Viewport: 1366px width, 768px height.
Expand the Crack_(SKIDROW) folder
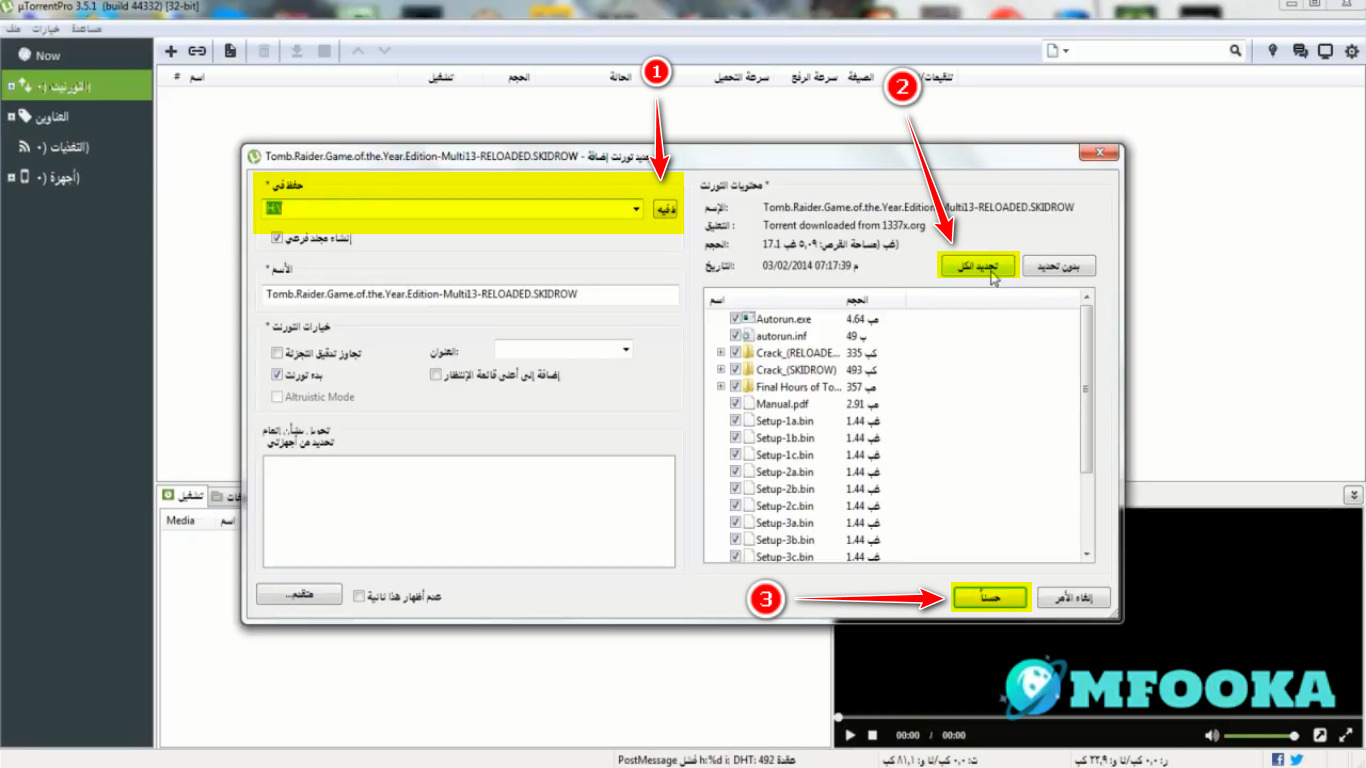[721, 370]
